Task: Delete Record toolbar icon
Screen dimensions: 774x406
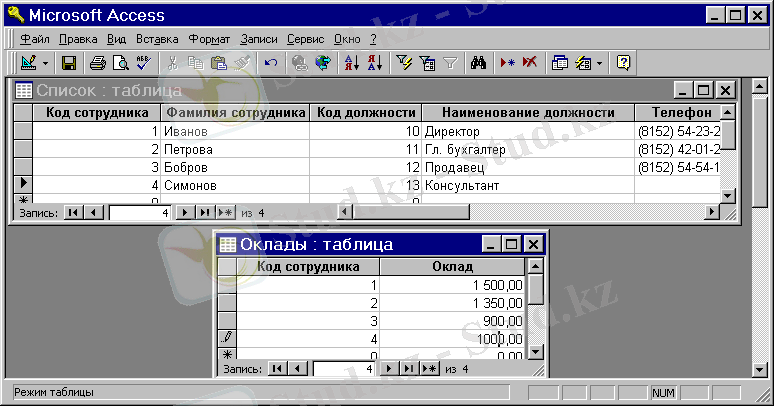Action: tap(530, 63)
